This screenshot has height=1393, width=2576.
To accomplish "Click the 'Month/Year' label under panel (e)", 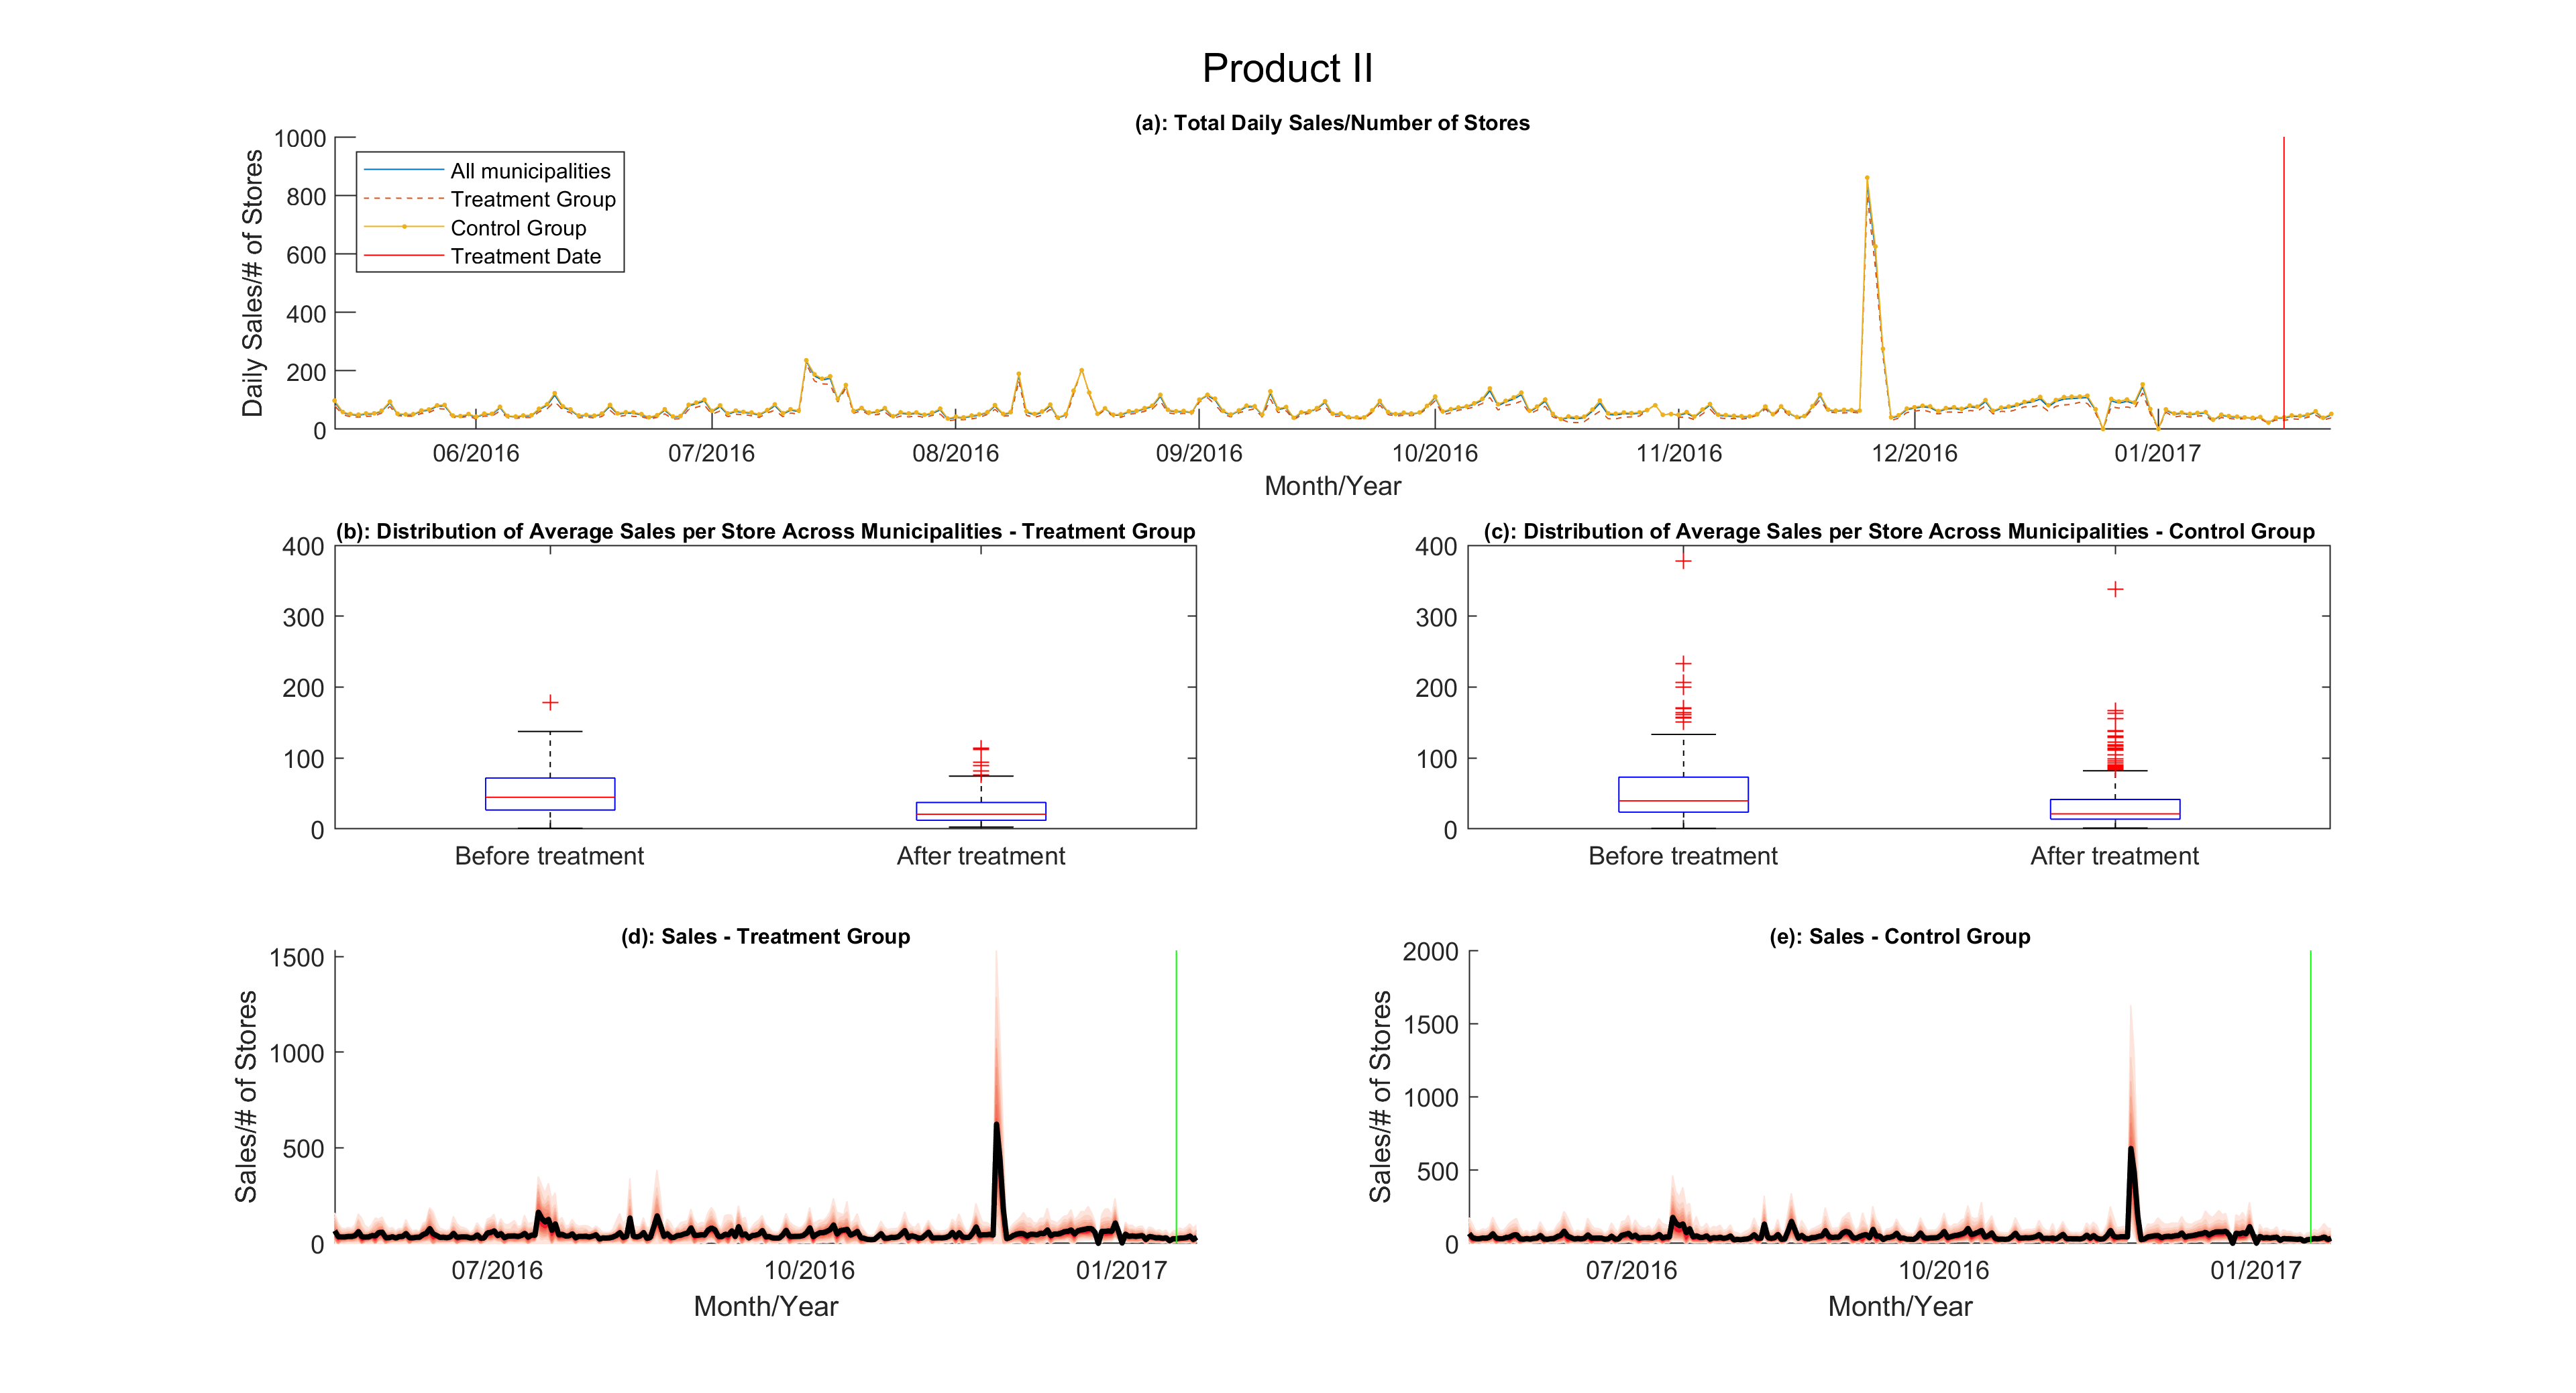I will coord(1900,1306).
